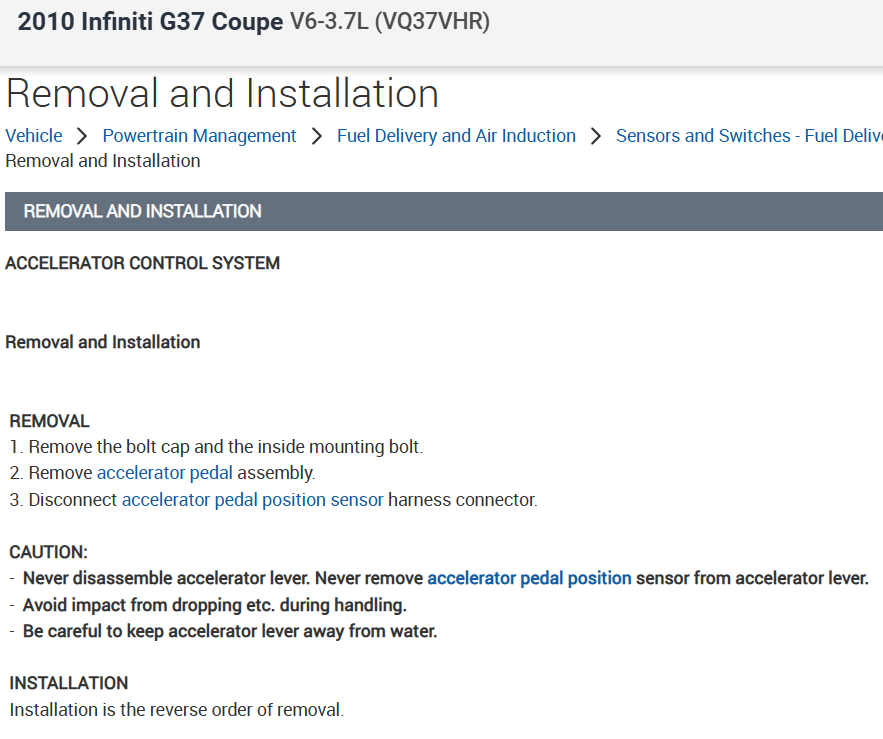The height and width of the screenshot is (739, 883).
Task: Click the bold REMOVAL step list heading
Action: click(x=50, y=421)
